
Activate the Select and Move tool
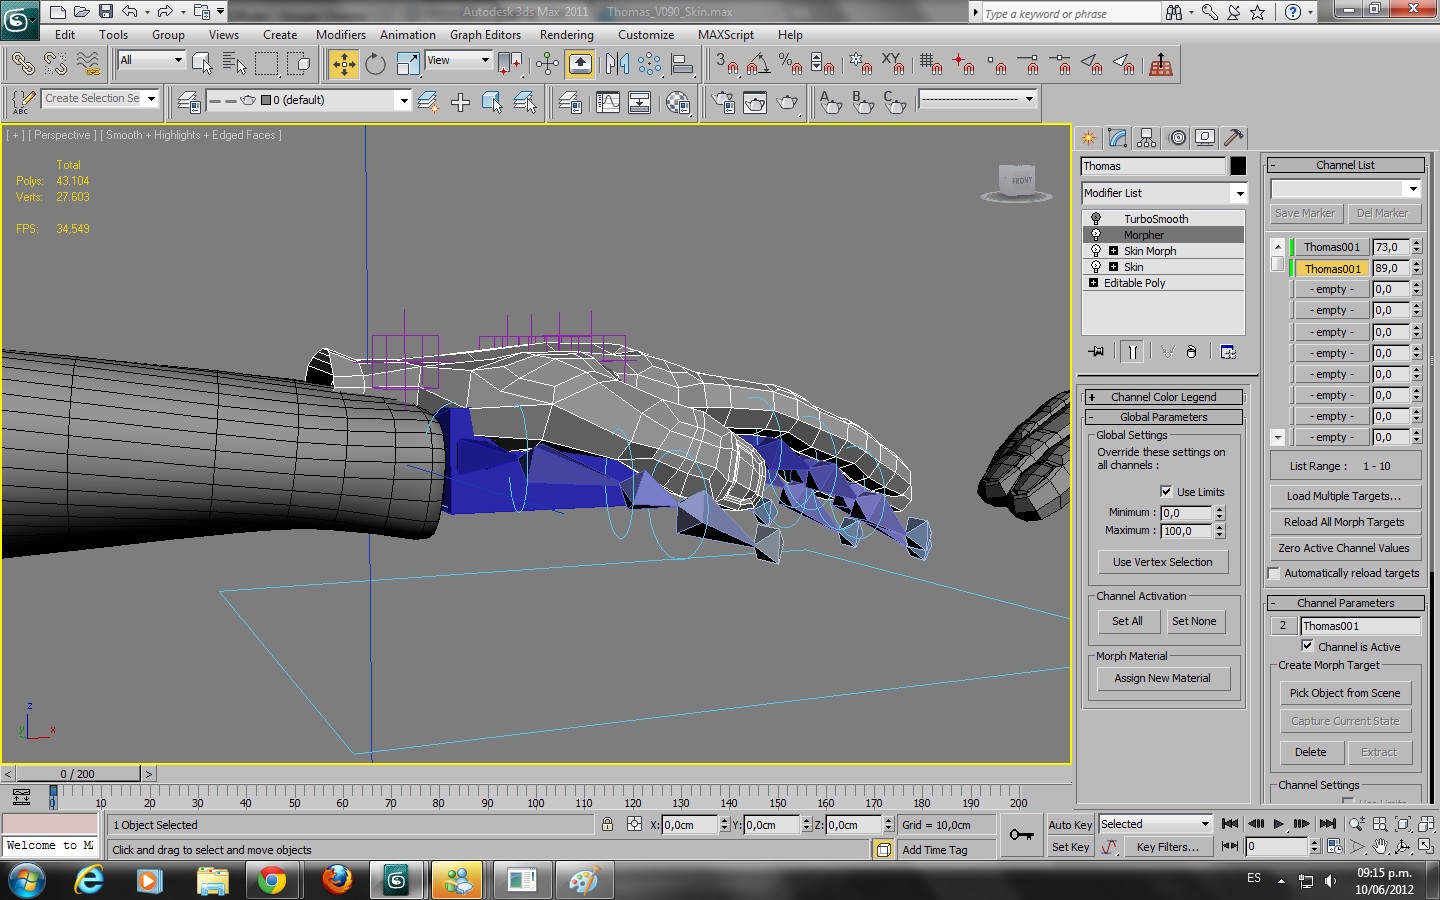point(343,65)
